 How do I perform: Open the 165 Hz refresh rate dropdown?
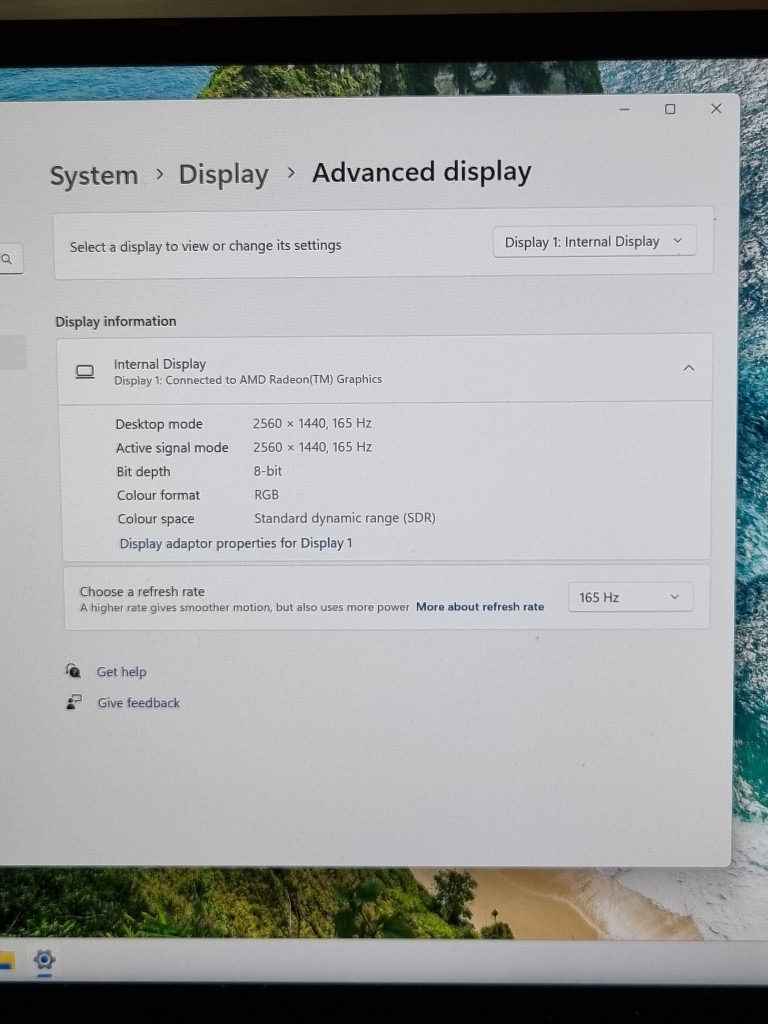(x=630, y=597)
